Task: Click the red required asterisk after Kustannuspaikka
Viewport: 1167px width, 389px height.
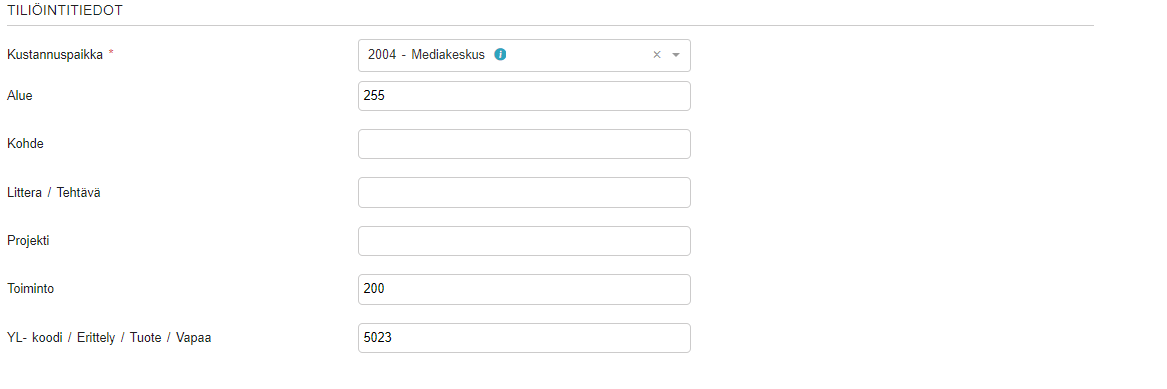Action: click(111, 54)
